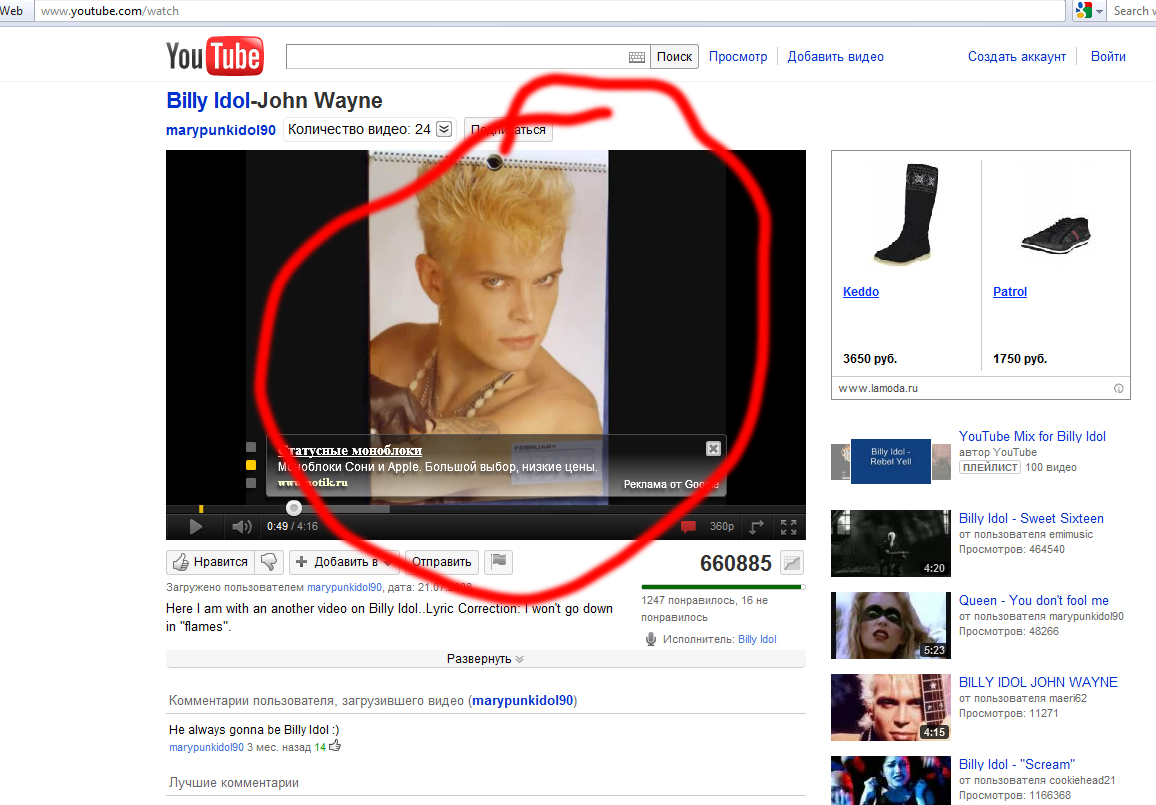Click the Queen video thumbnail
Viewport: 1156px width, 805px height.
[x=891, y=625]
